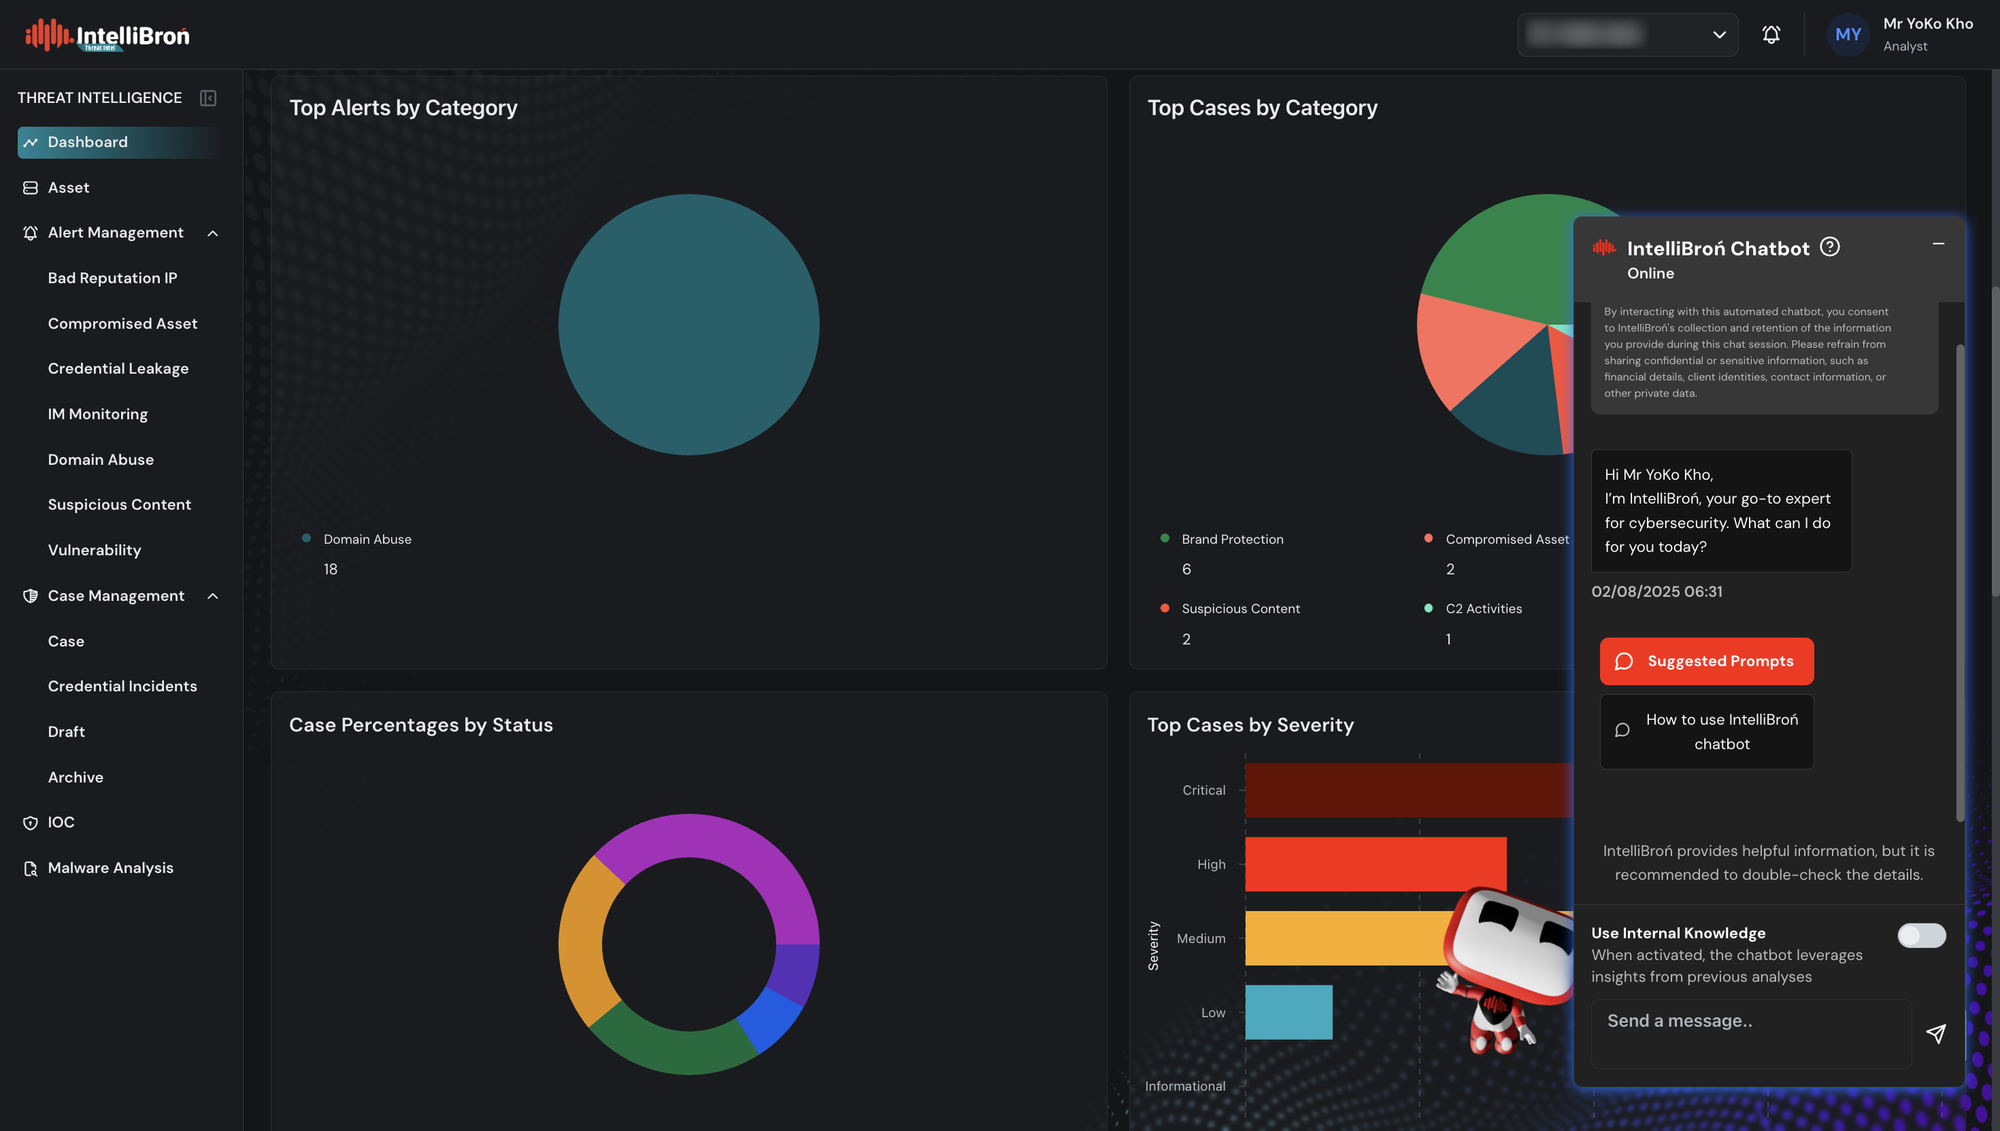Click the Medium severity yellow bar
This screenshot has width=2000, height=1131.
[x=1345, y=938]
